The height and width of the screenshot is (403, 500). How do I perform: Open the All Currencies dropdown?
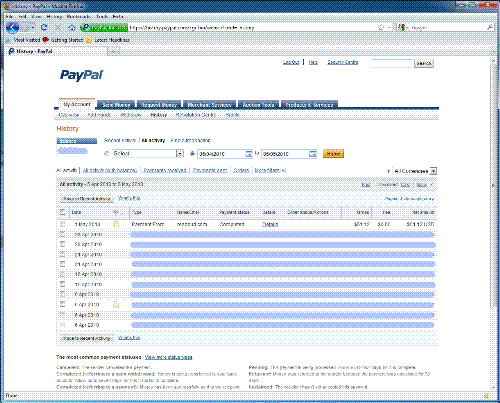[415, 171]
